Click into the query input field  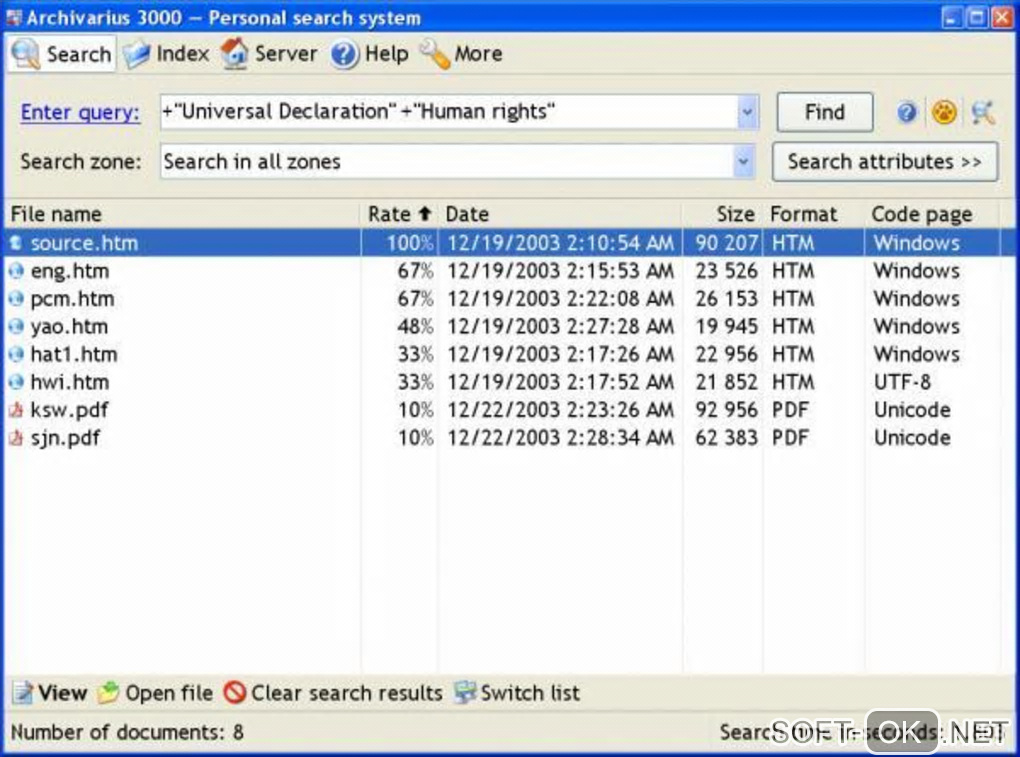point(449,112)
